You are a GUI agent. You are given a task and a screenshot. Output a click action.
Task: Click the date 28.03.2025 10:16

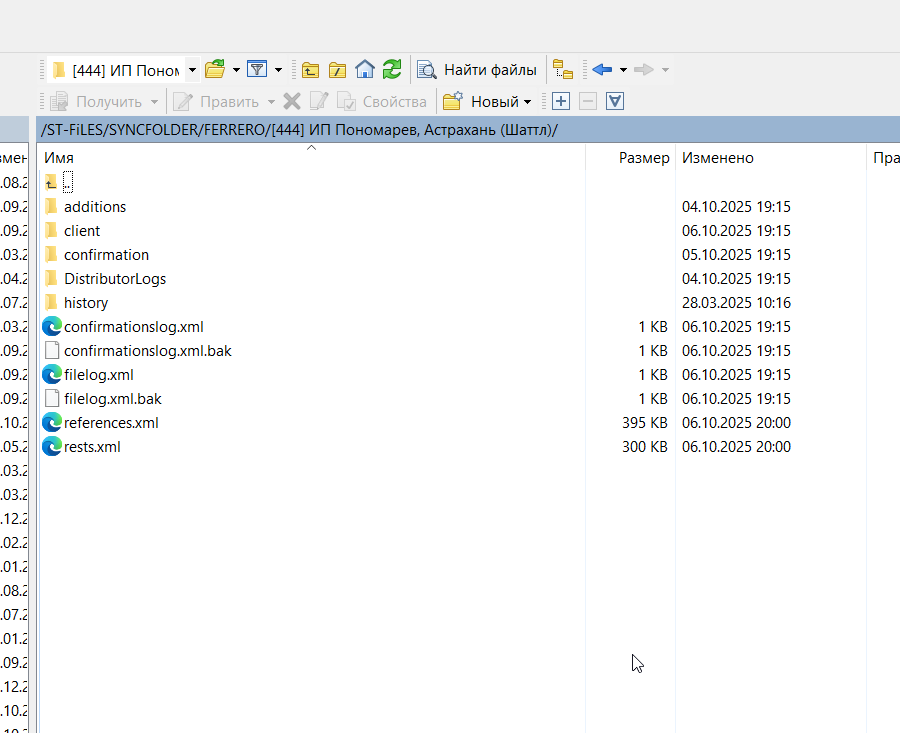click(x=736, y=302)
